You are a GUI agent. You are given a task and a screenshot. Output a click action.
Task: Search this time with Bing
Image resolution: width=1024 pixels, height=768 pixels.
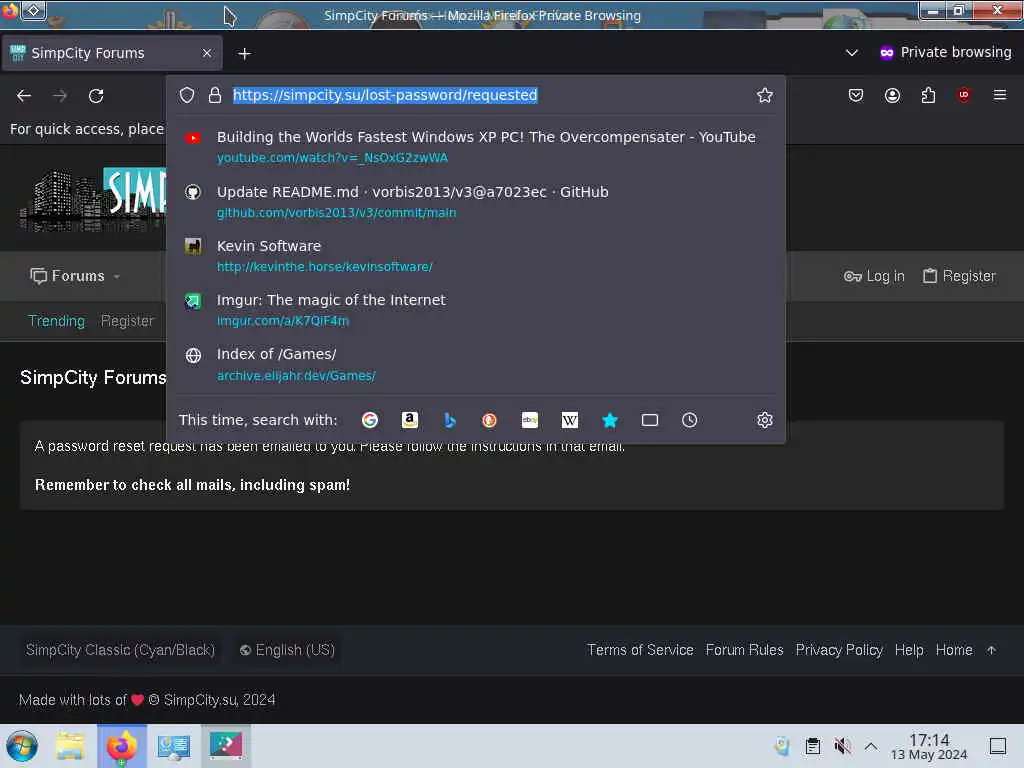point(449,420)
